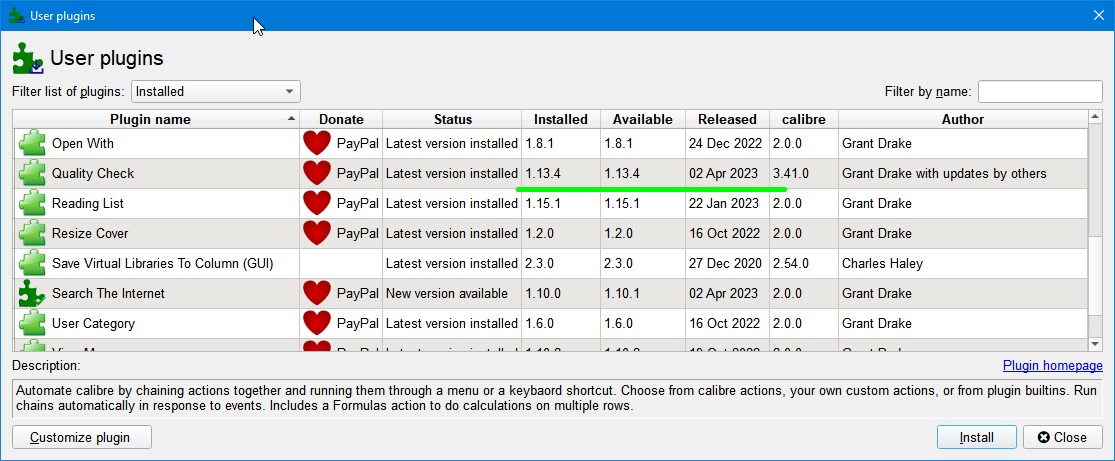Screen dimensions: 1115x461
Task: Open the Filter list of plugins dropdown
Action: click(x=215, y=91)
